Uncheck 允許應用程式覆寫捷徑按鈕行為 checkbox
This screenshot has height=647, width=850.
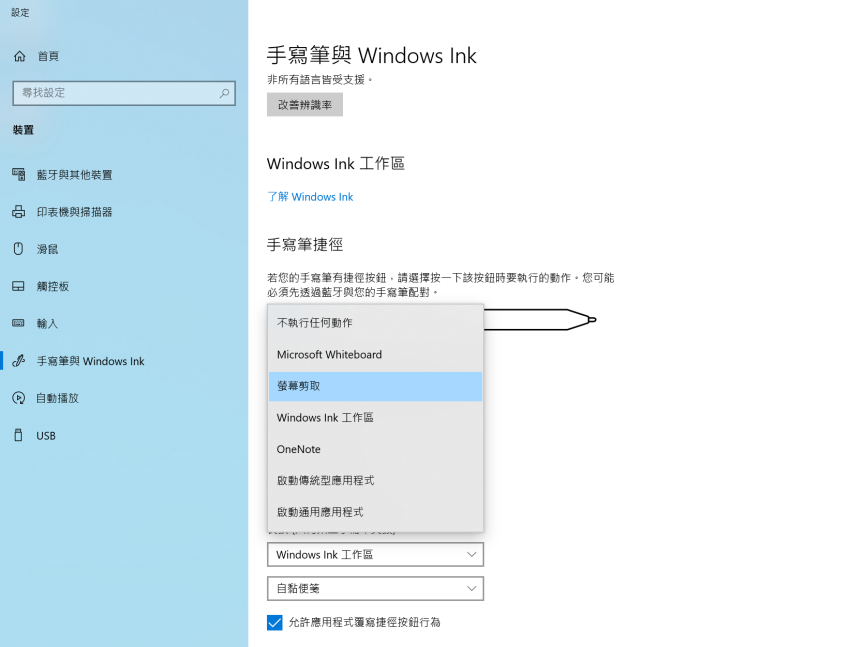click(275, 622)
